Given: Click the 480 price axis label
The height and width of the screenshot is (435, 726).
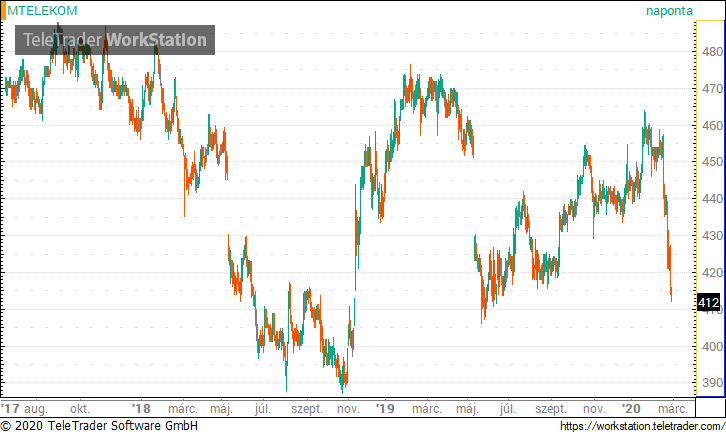Looking at the screenshot, I should click(712, 52).
